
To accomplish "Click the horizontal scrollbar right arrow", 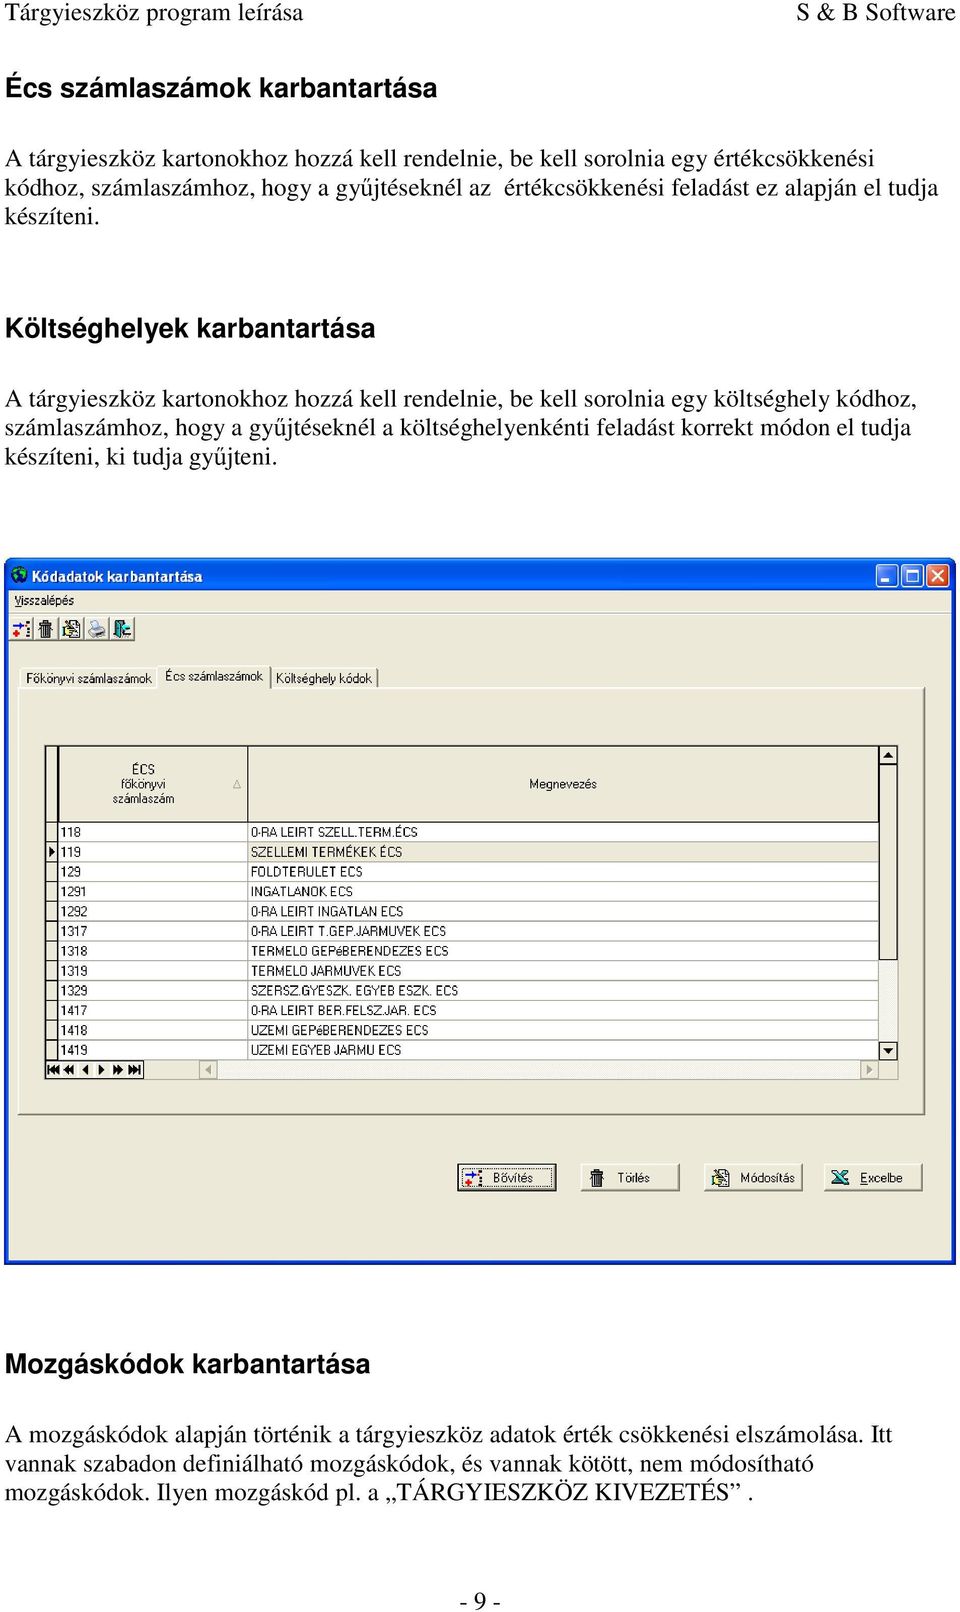I will [869, 1070].
